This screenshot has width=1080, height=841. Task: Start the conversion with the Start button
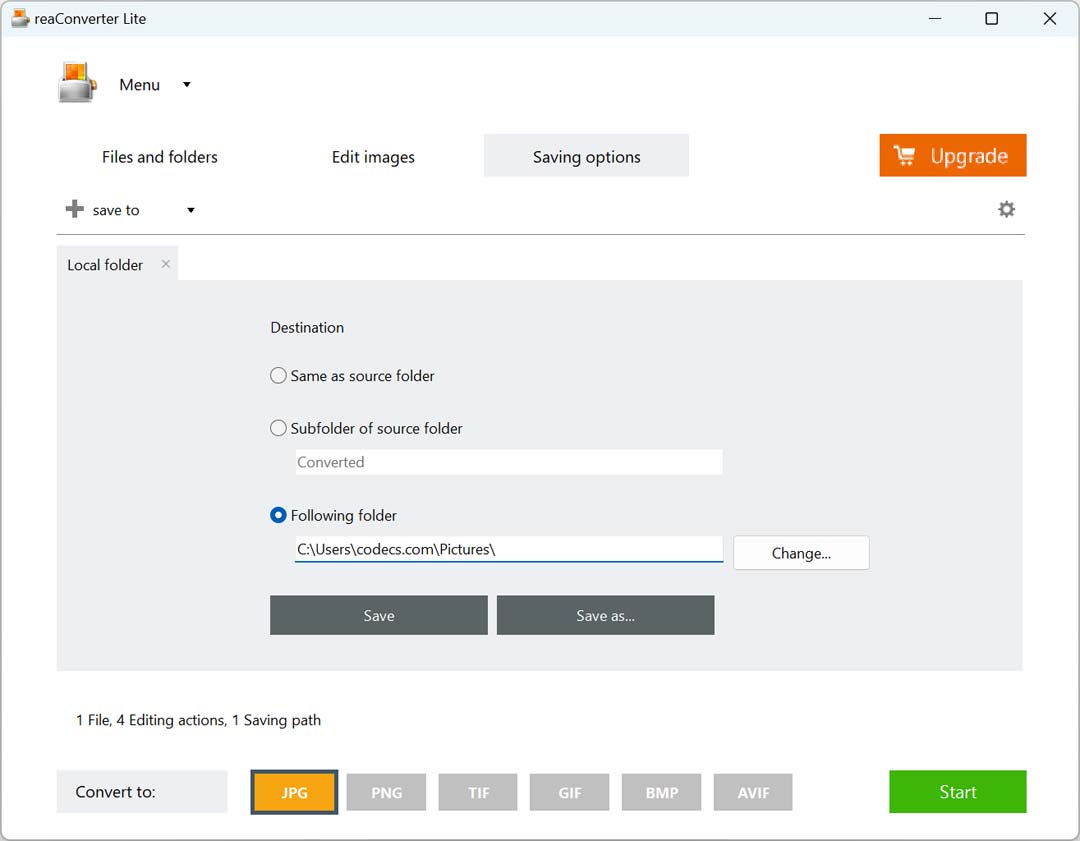957,792
